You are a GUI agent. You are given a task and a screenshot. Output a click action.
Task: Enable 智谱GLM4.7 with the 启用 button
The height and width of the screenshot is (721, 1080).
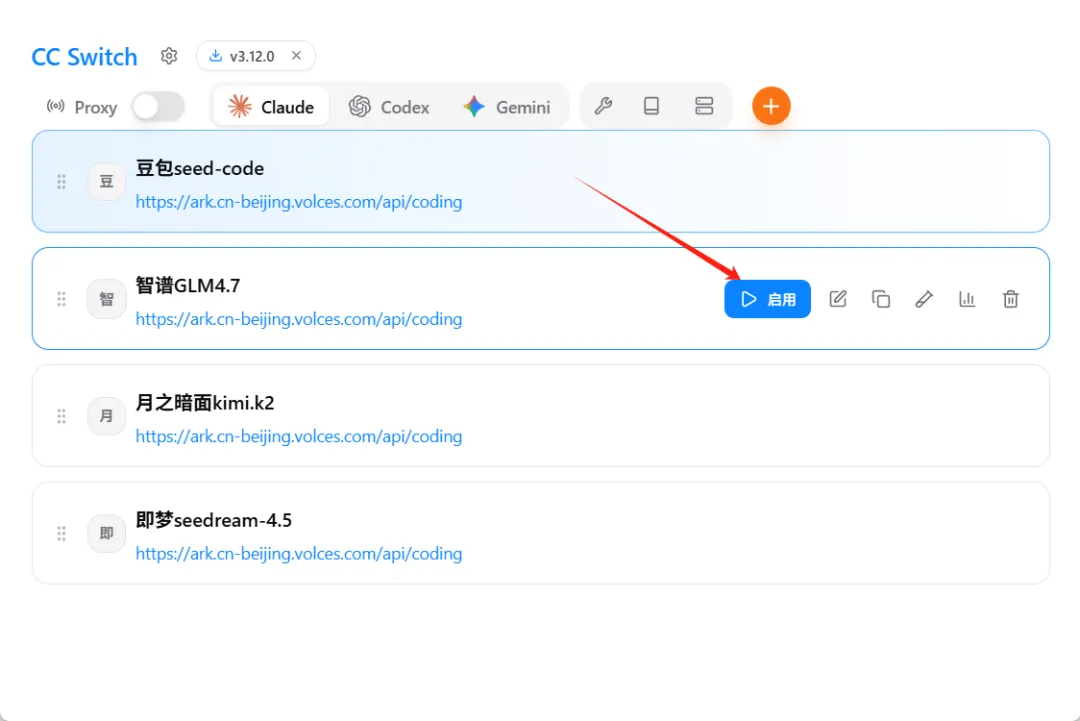tap(767, 299)
